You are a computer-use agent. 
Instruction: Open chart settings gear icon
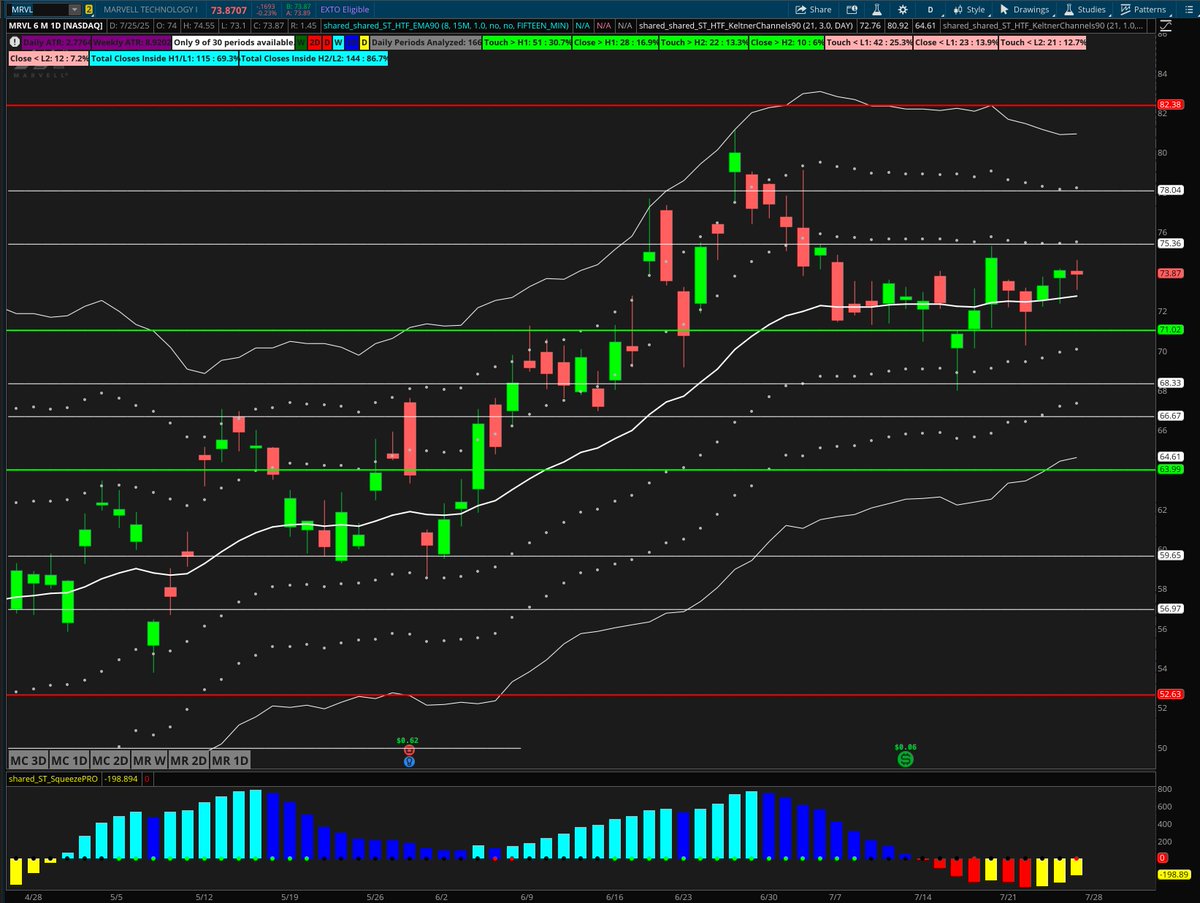[902, 9]
